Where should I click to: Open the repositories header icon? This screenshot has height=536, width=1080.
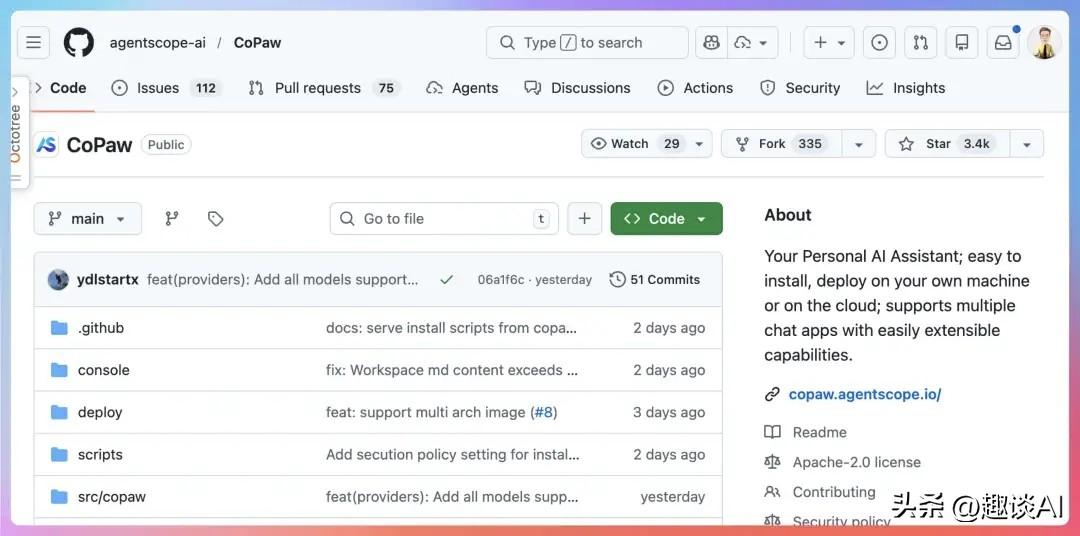pos(962,43)
